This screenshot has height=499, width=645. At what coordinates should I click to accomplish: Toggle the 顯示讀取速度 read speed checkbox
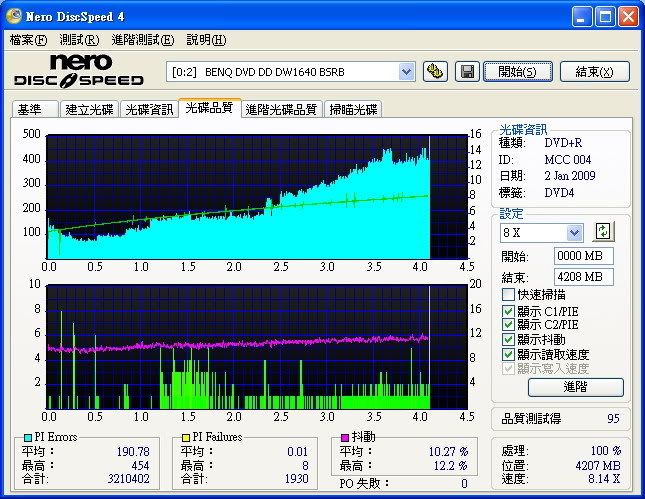(x=509, y=354)
